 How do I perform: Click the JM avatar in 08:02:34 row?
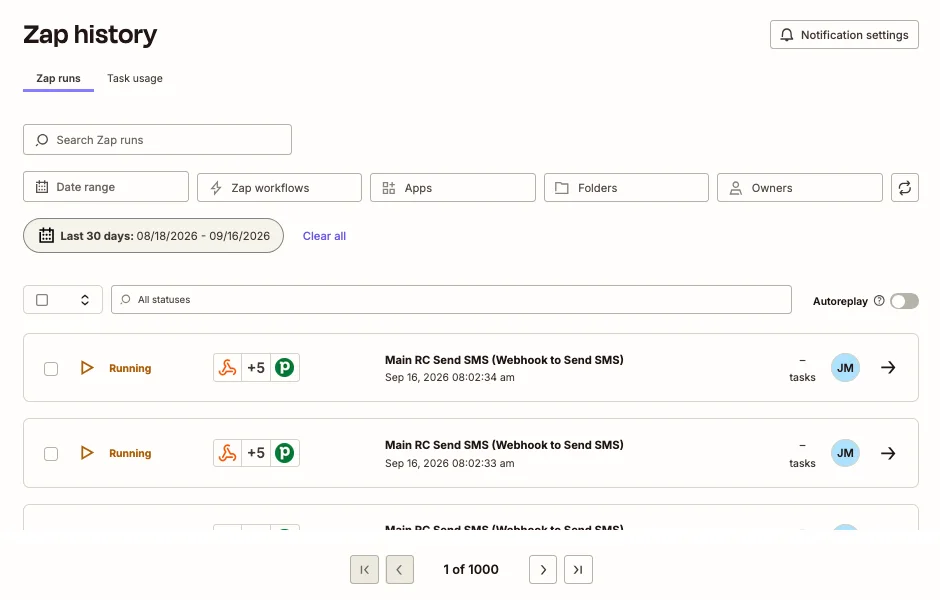coord(845,367)
